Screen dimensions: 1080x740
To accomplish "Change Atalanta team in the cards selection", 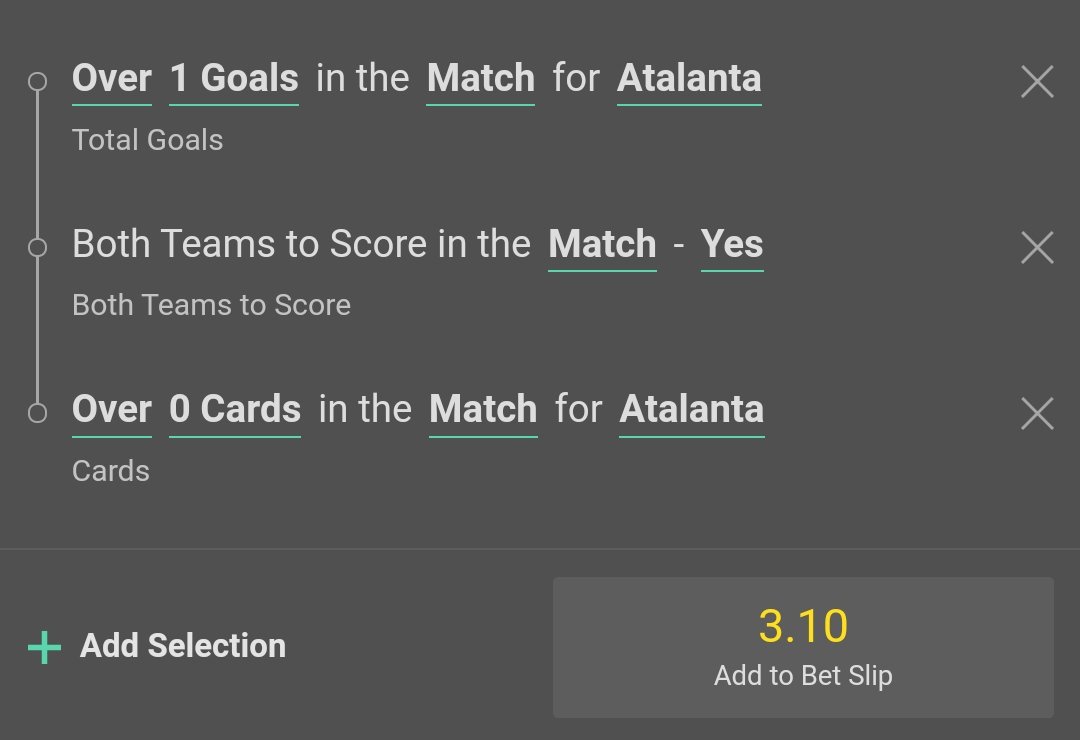I will [692, 410].
